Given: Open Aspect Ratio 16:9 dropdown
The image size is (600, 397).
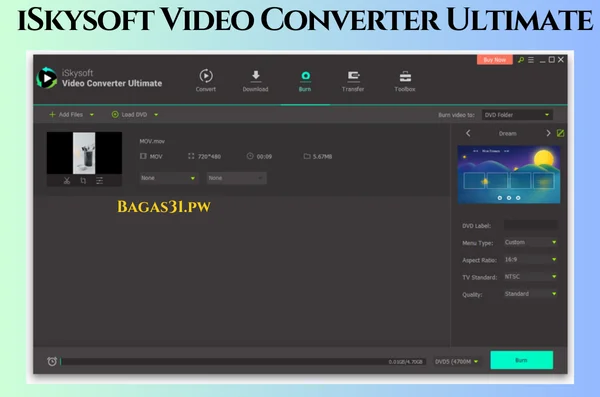Looking at the screenshot, I should (531, 260).
